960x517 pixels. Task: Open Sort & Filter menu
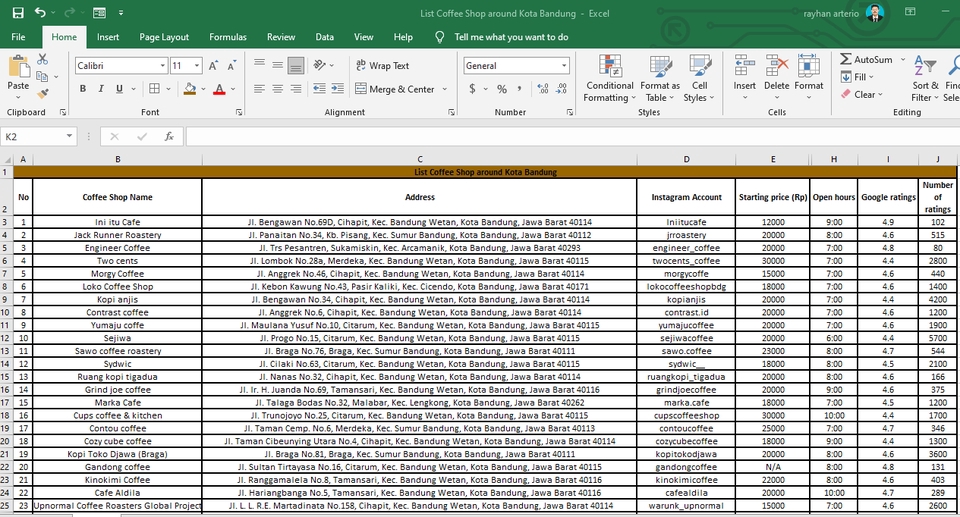[925, 78]
